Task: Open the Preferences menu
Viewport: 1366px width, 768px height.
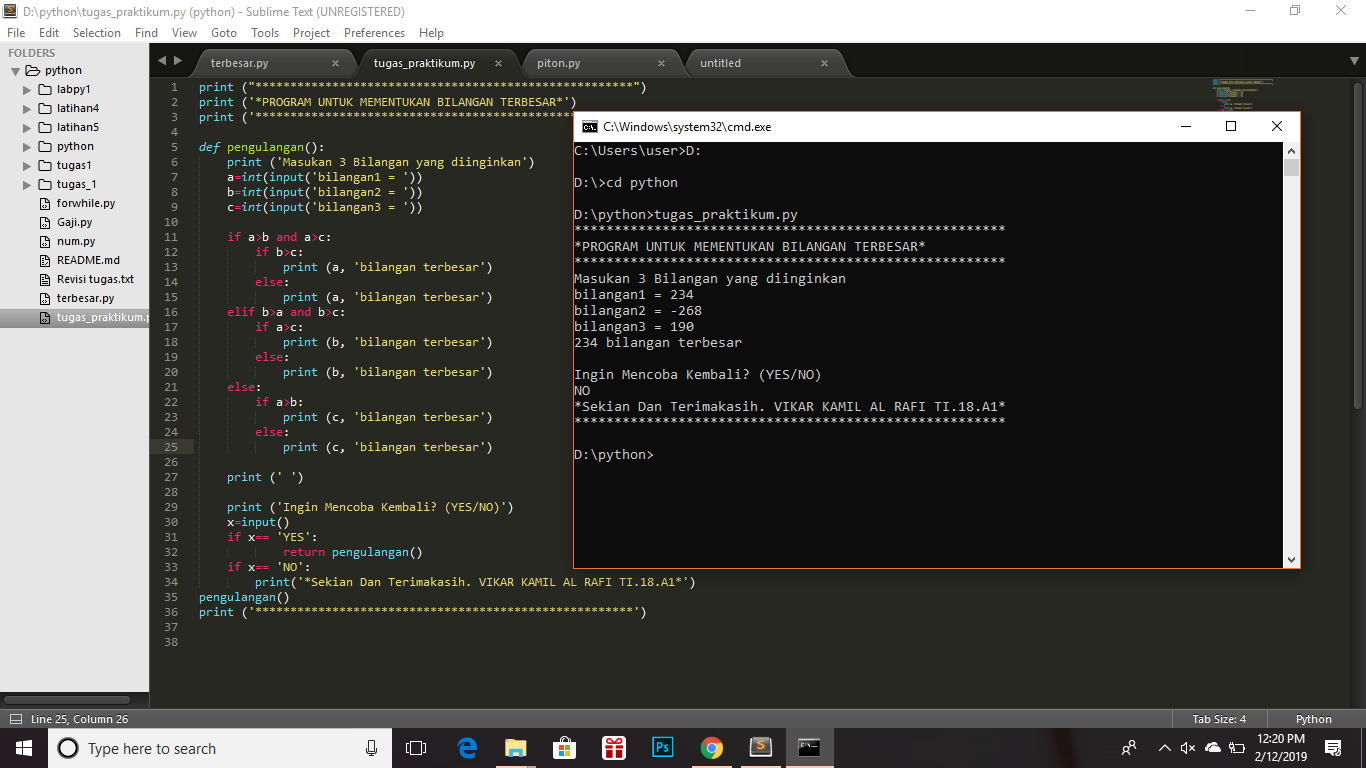Action: click(x=374, y=32)
